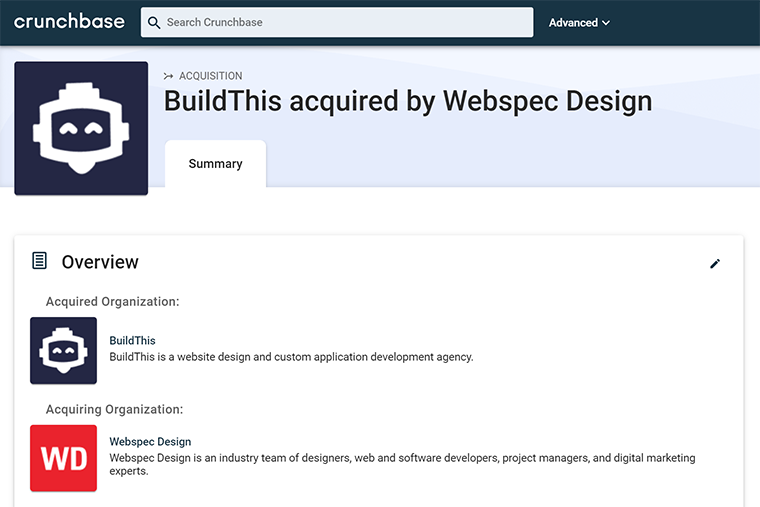Image resolution: width=760 pixels, height=507 pixels.
Task: Click the ACQUISITION label text
Action: [210, 76]
